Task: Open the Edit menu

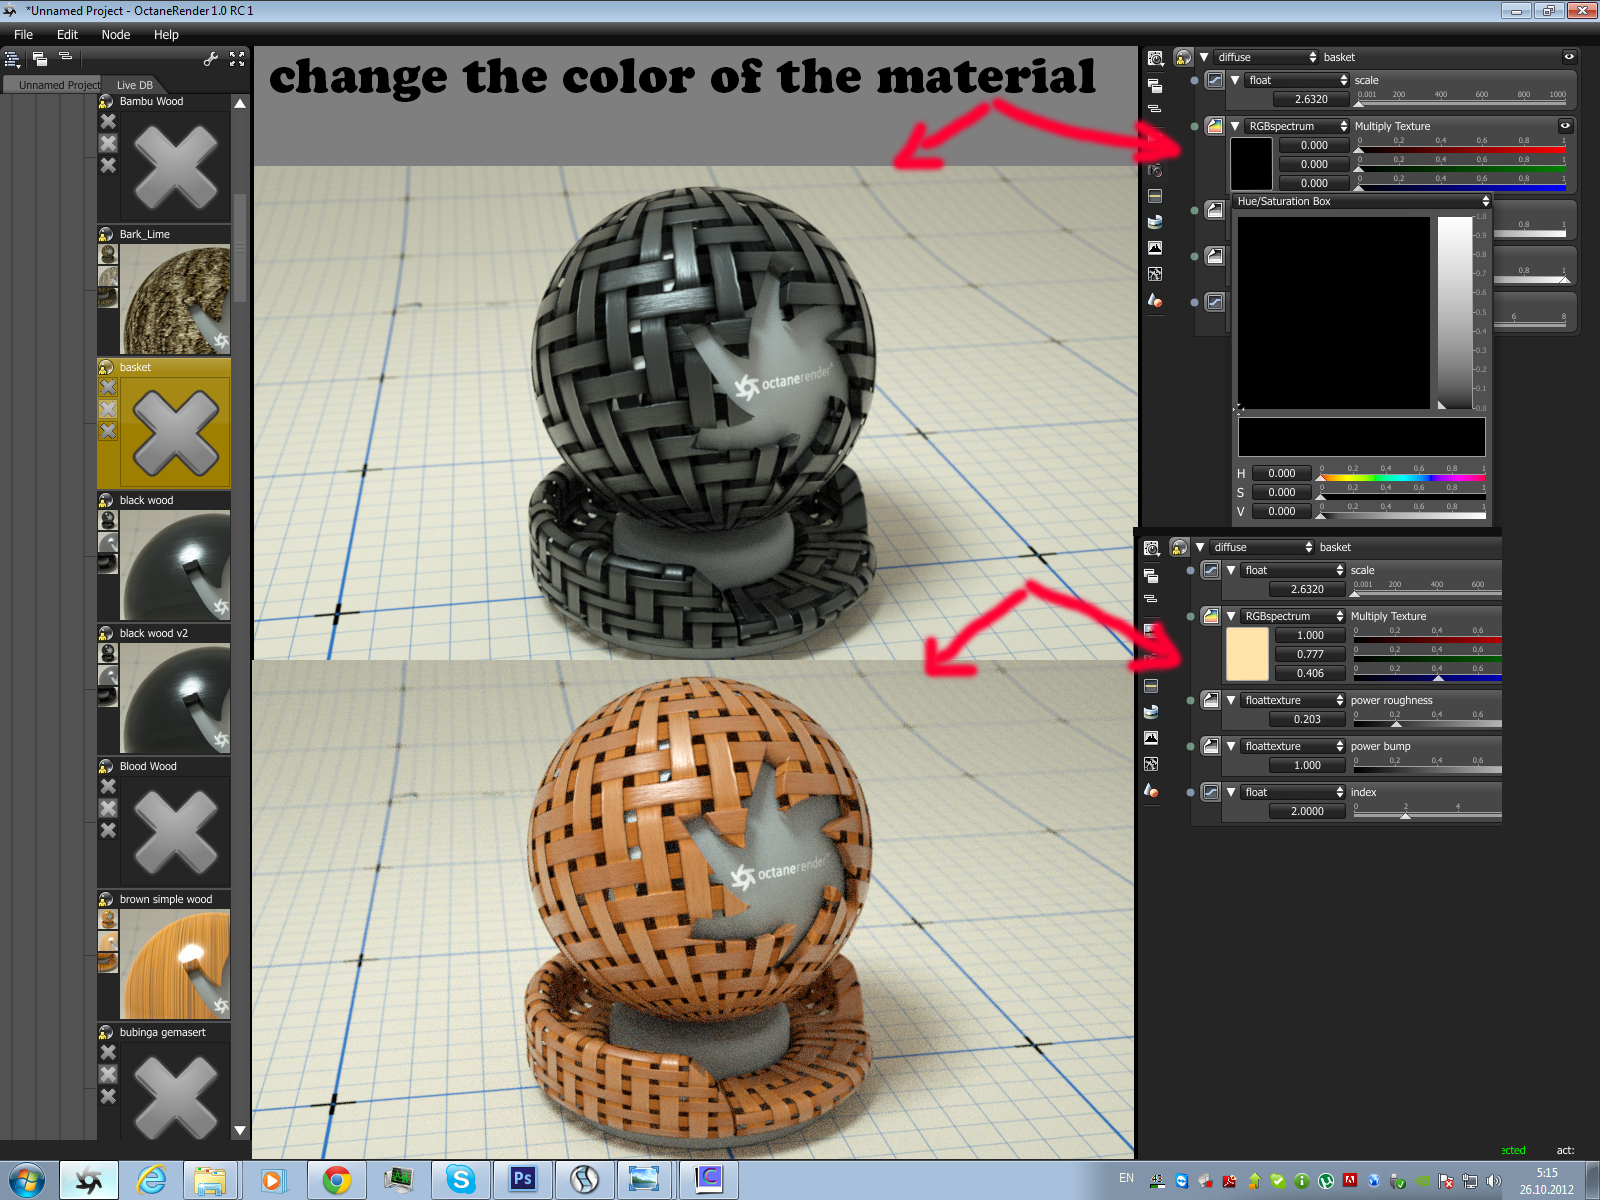Action: [x=67, y=34]
